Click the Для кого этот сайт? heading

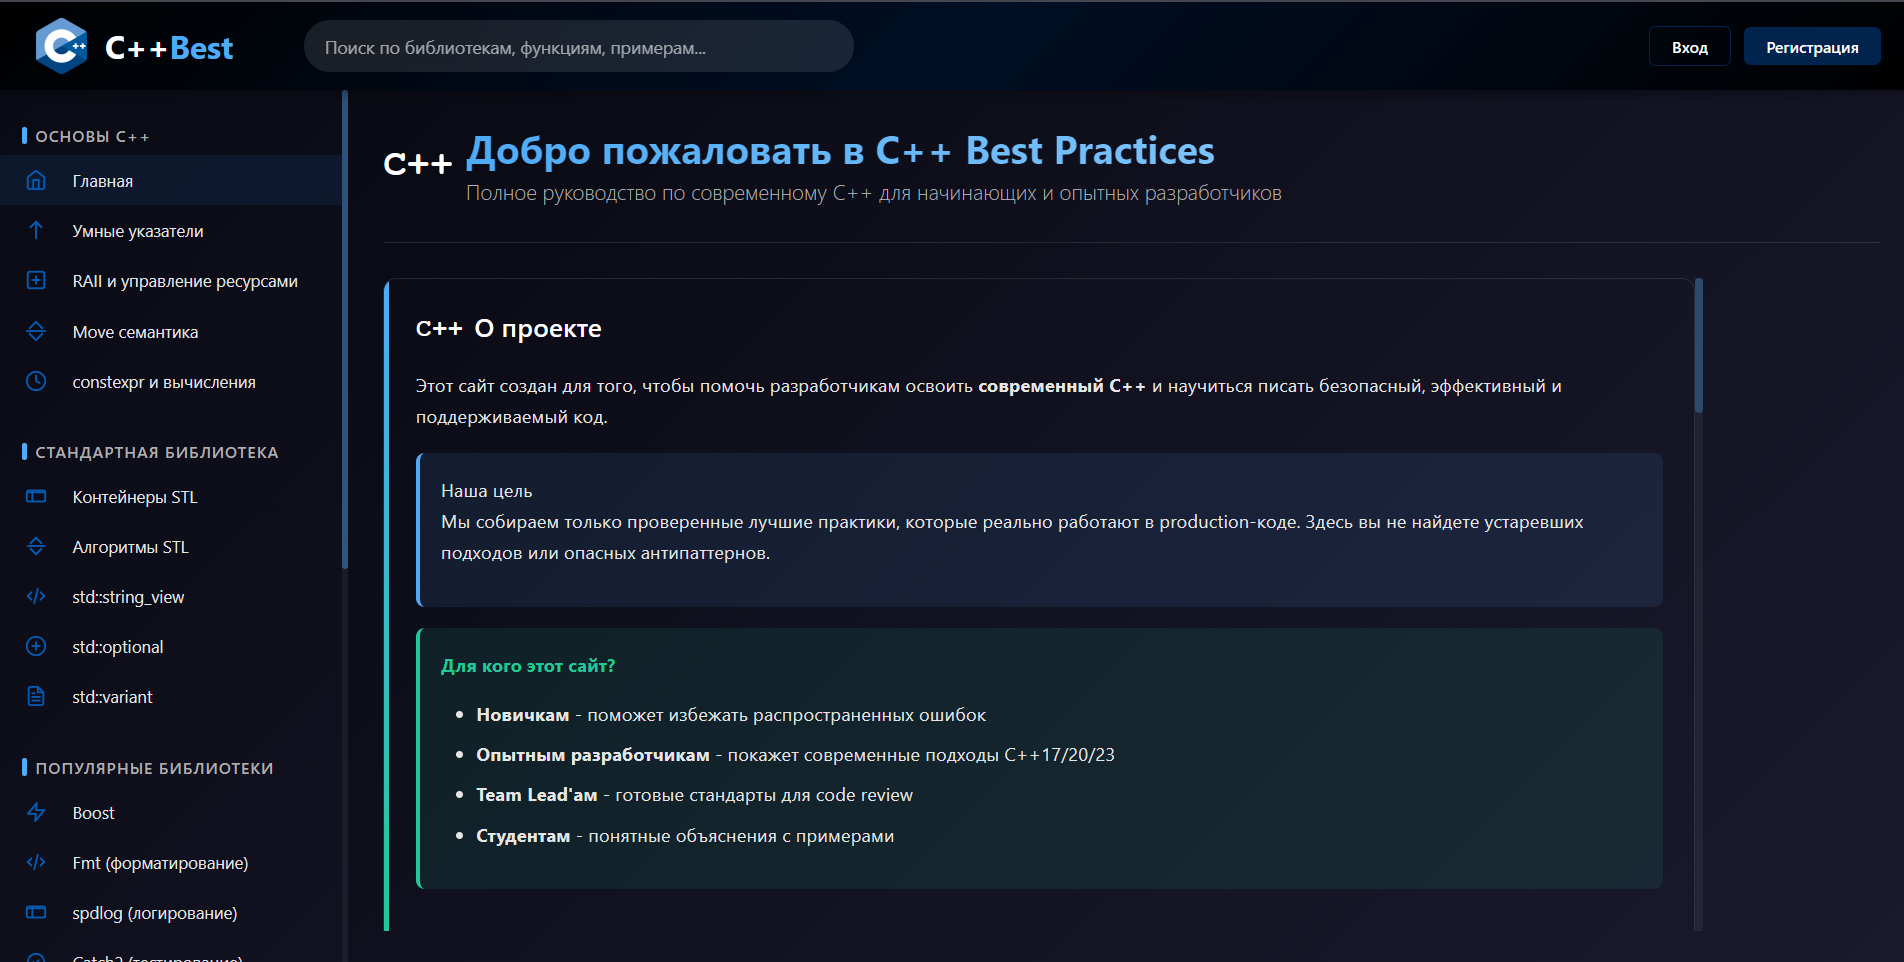point(528,666)
